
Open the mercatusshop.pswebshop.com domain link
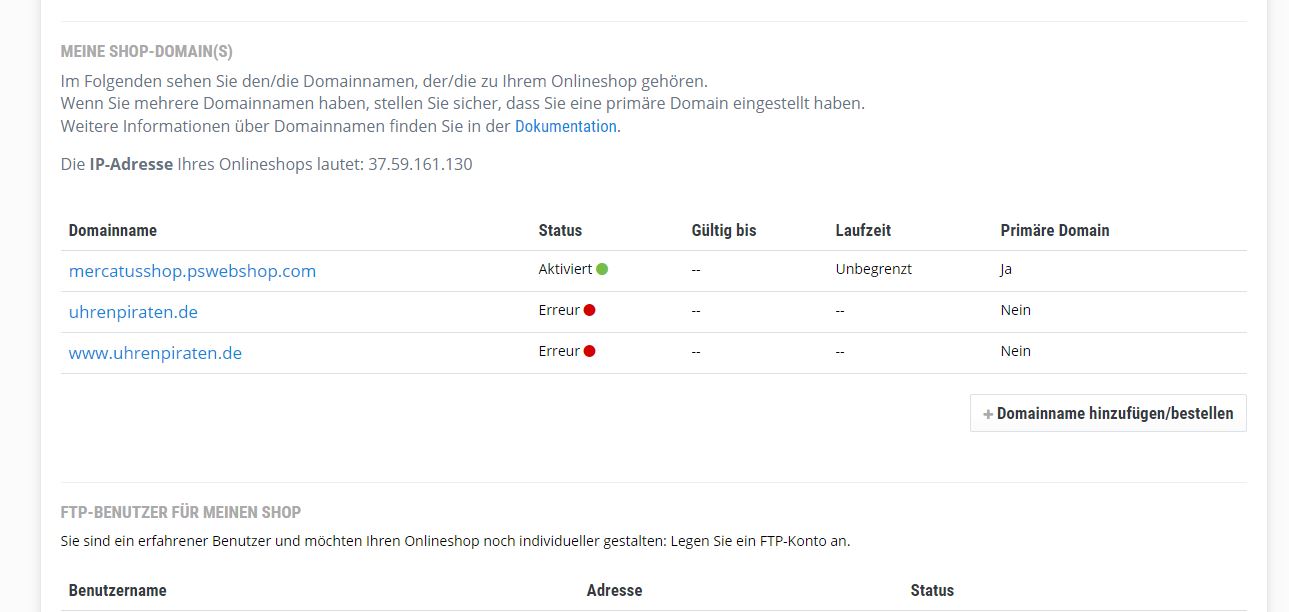[192, 271]
